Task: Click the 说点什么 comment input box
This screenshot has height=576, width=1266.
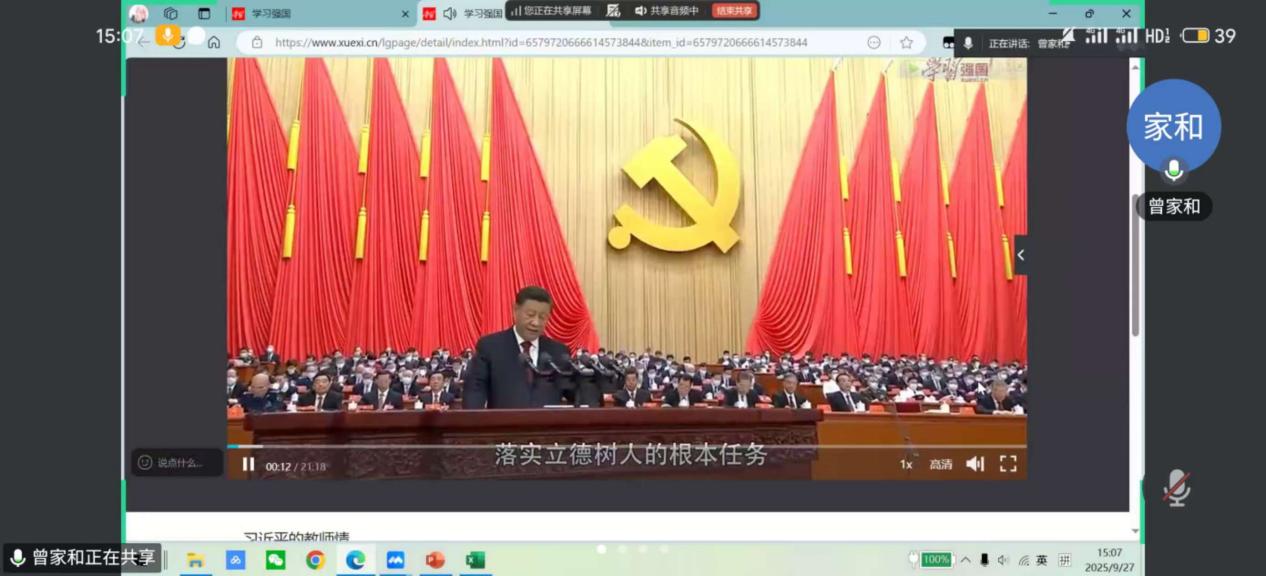Action: 178,462
